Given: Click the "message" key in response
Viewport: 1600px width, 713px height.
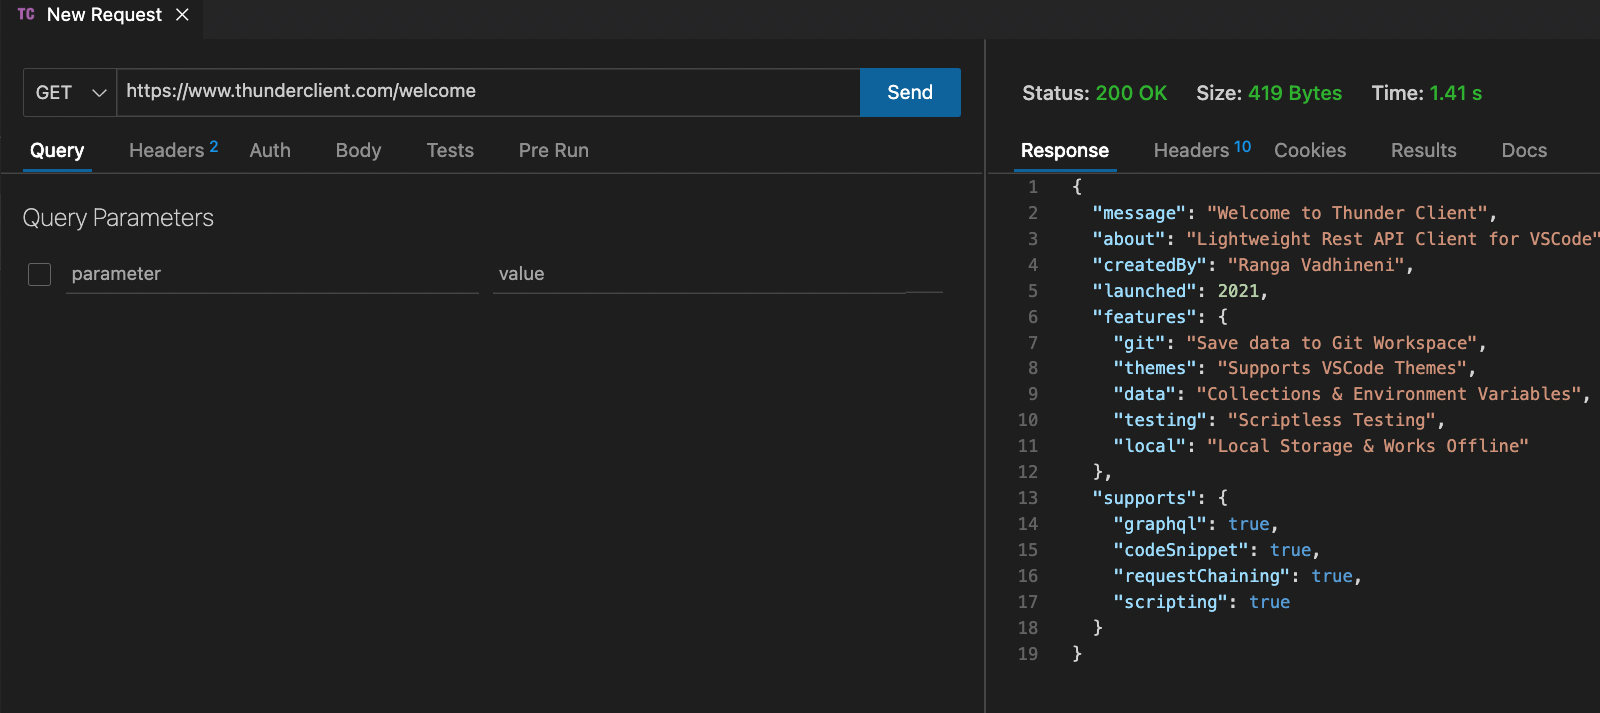Looking at the screenshot, I should (1139, 213).
